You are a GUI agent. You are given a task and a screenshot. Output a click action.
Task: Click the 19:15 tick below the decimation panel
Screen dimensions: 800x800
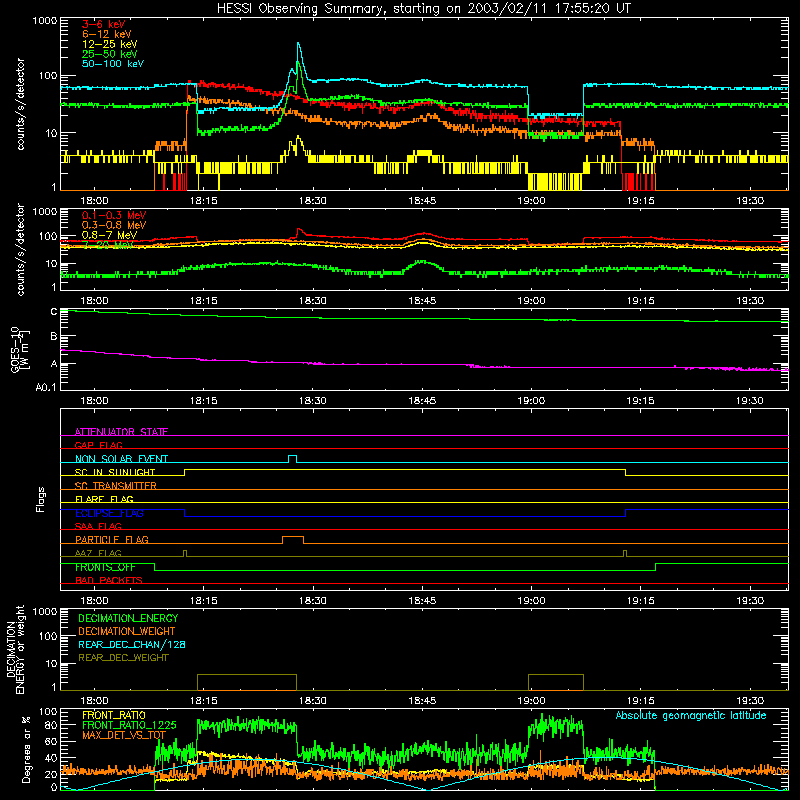click(x=640, y=701)
